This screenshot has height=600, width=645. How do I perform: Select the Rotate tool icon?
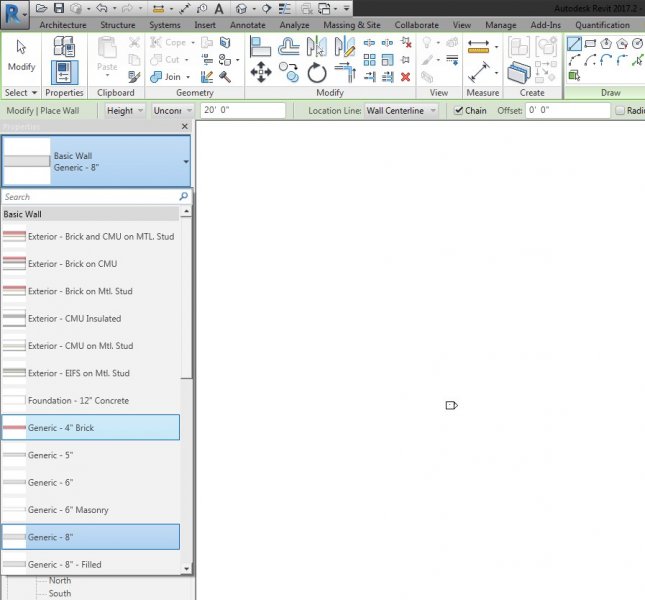click(317, 73)
